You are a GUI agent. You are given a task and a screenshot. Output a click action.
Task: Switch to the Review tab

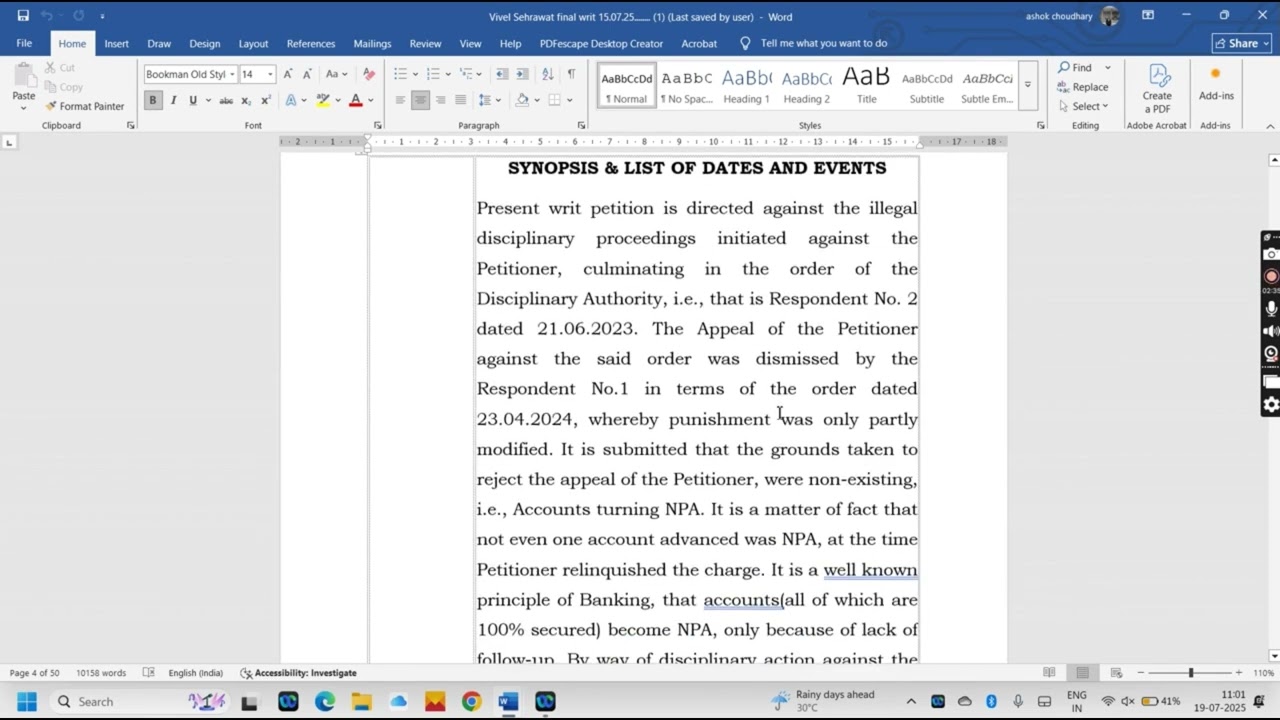click(x=425, y=43)
